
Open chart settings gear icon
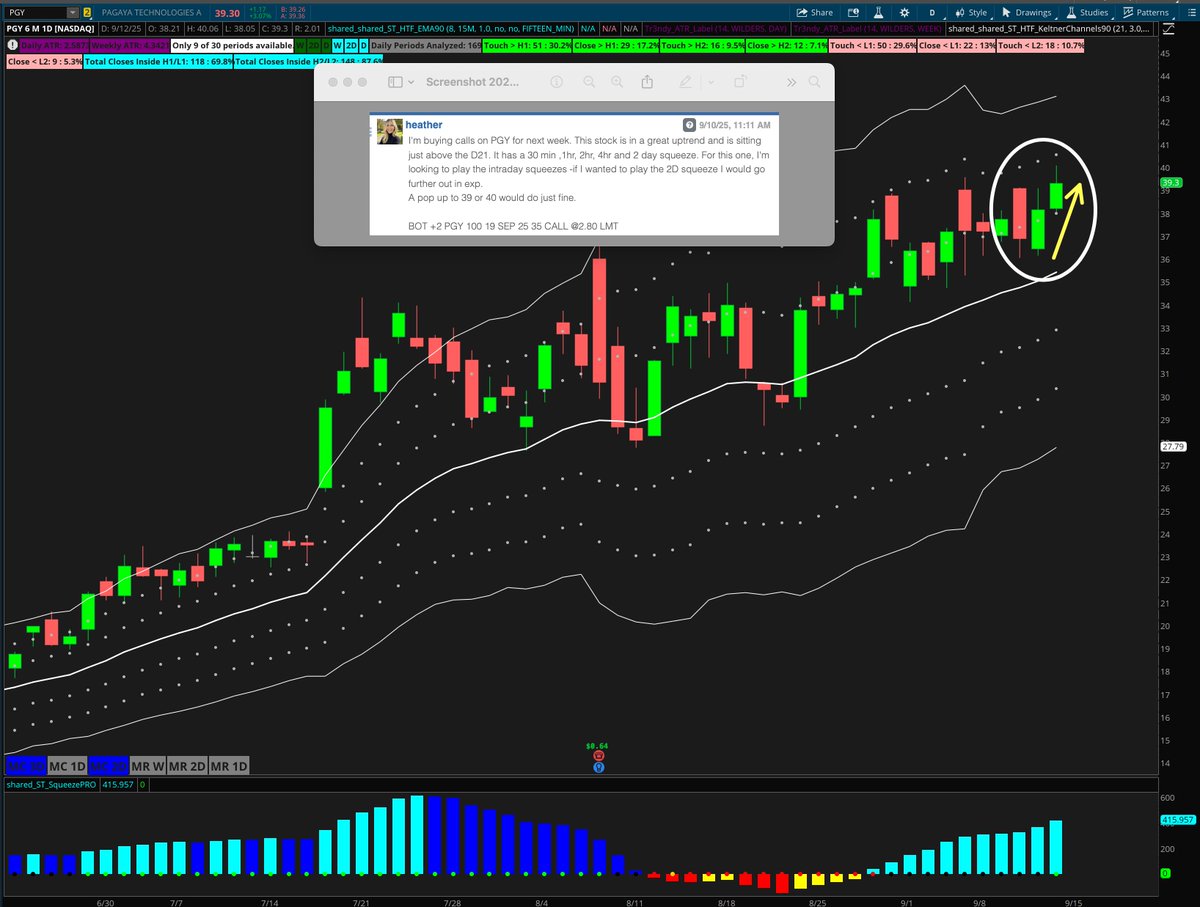(x=907, y=12)
